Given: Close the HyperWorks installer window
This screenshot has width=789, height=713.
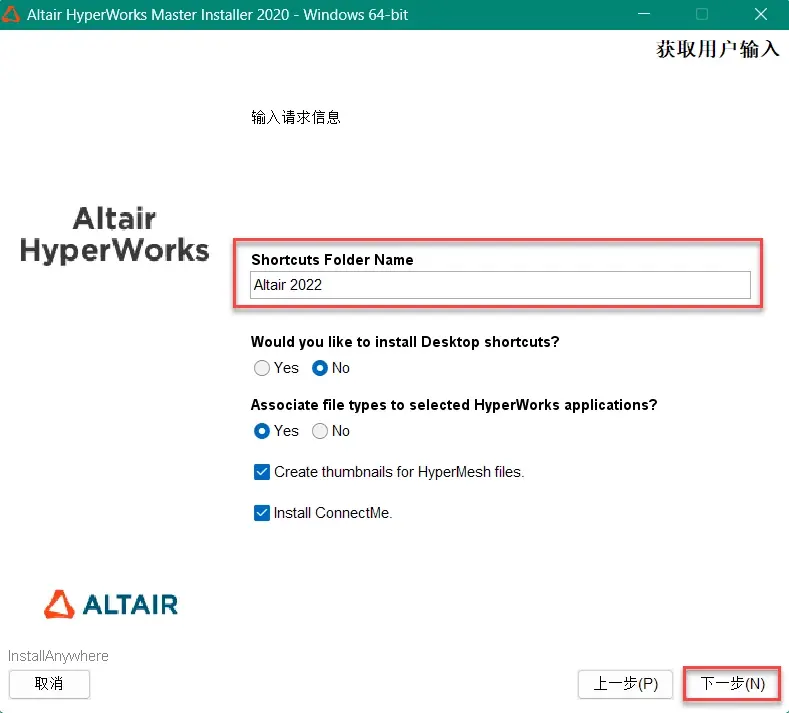Looking at the screenshot, I should tap(761, 14).
